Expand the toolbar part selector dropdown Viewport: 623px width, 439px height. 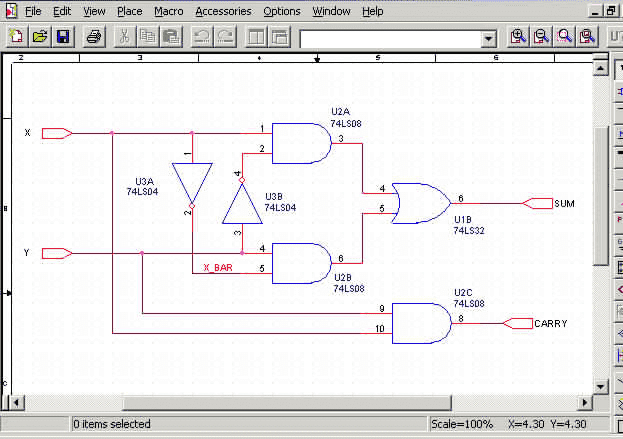[x=489, y=38]
